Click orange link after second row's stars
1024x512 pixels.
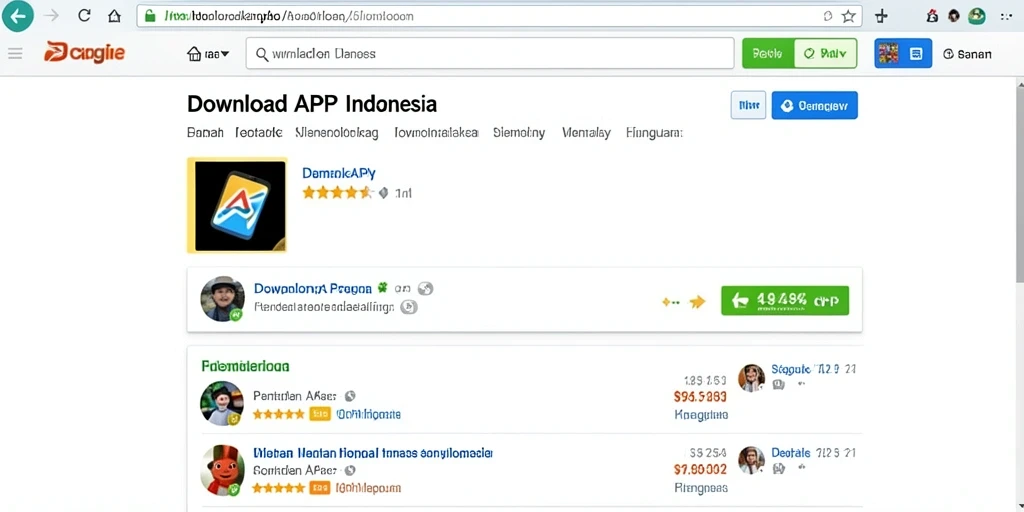point(368,488)
